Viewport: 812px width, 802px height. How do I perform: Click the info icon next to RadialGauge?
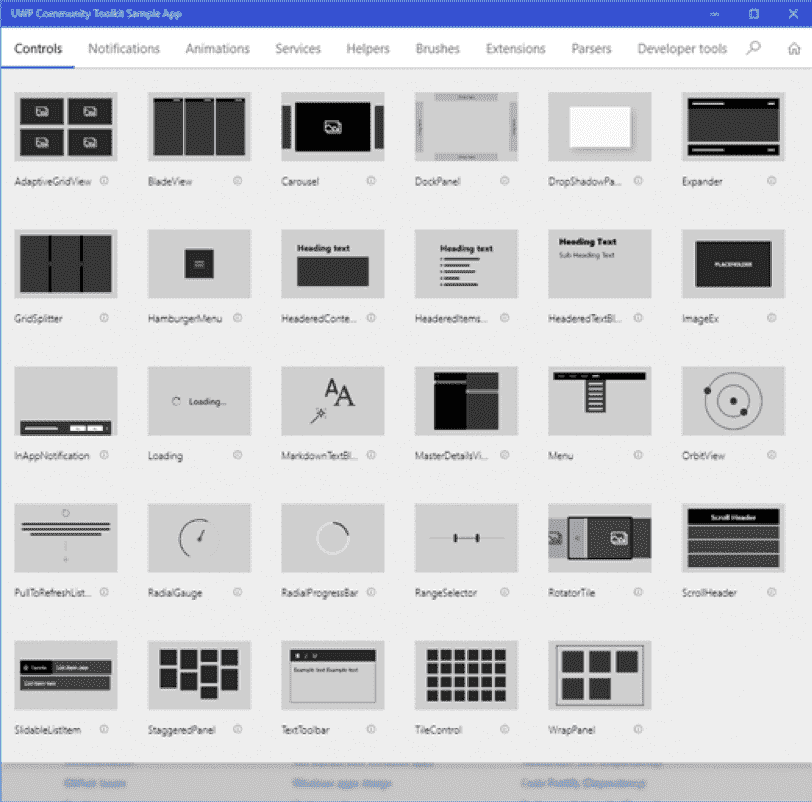click(238, 592)
